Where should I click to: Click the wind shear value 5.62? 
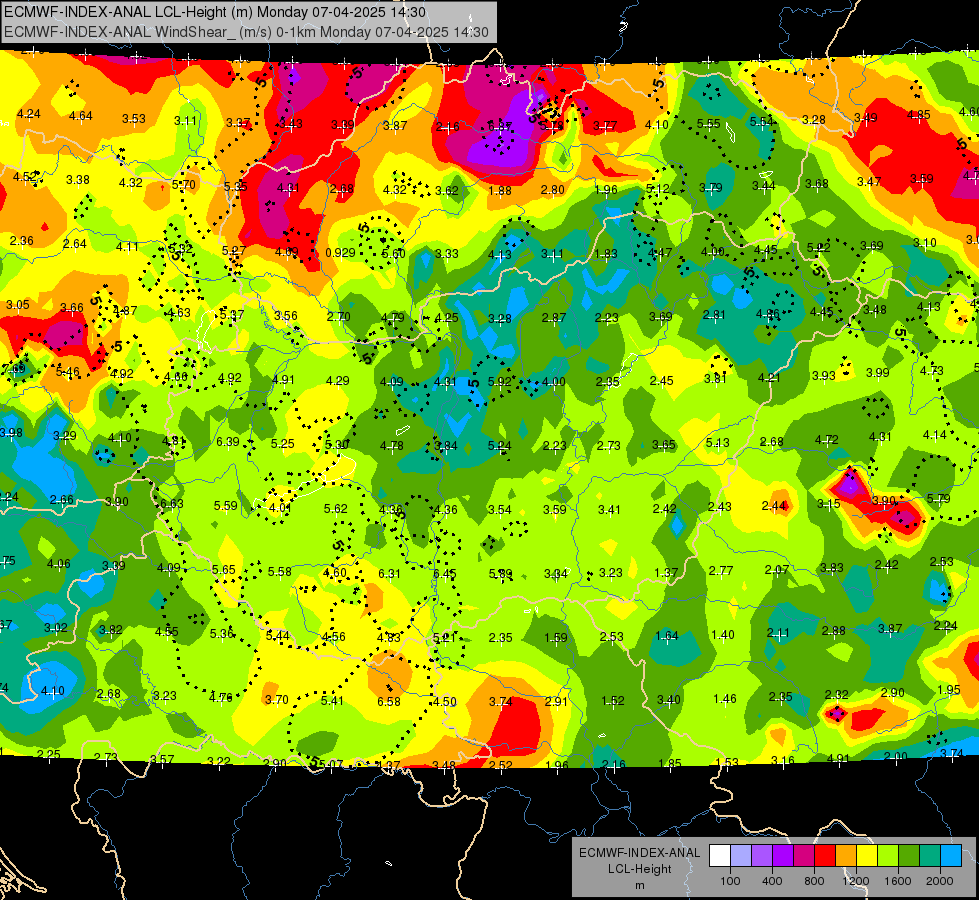pyautogui.click(x=335, y=509)
